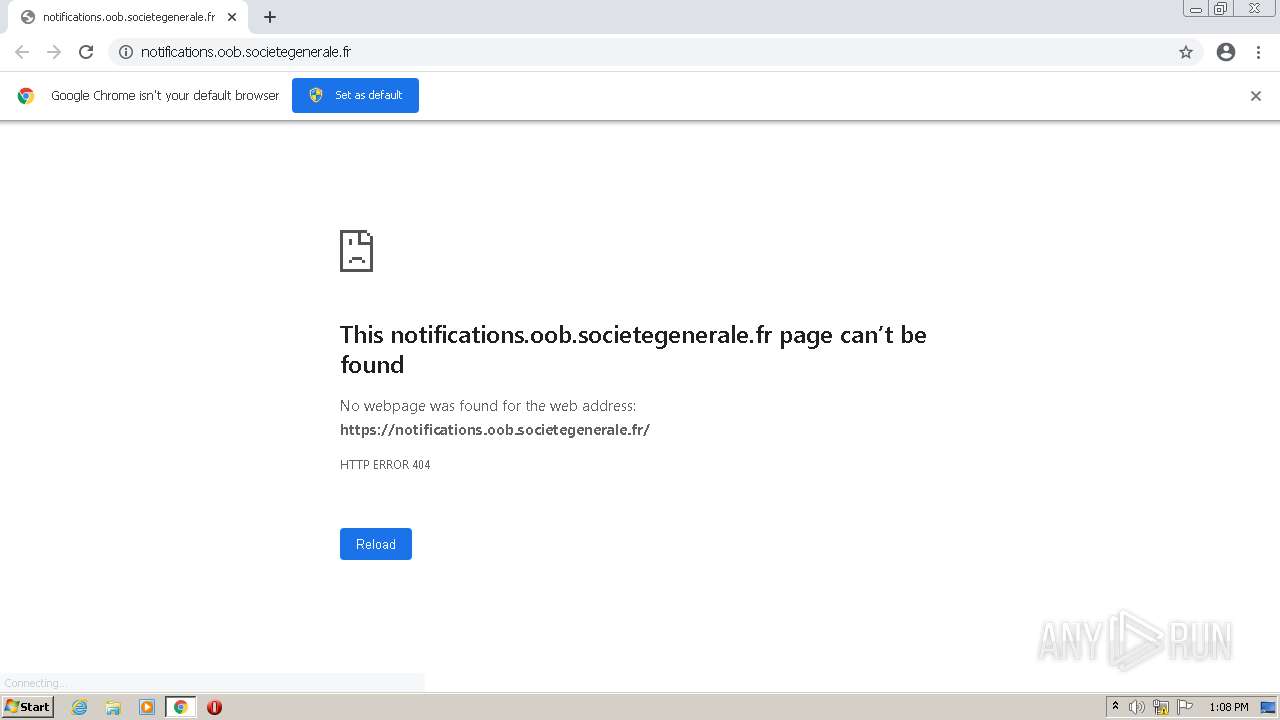Click the 'No webpage was found' message
The height and width of the screenshot is (720, 1280).
488,406
